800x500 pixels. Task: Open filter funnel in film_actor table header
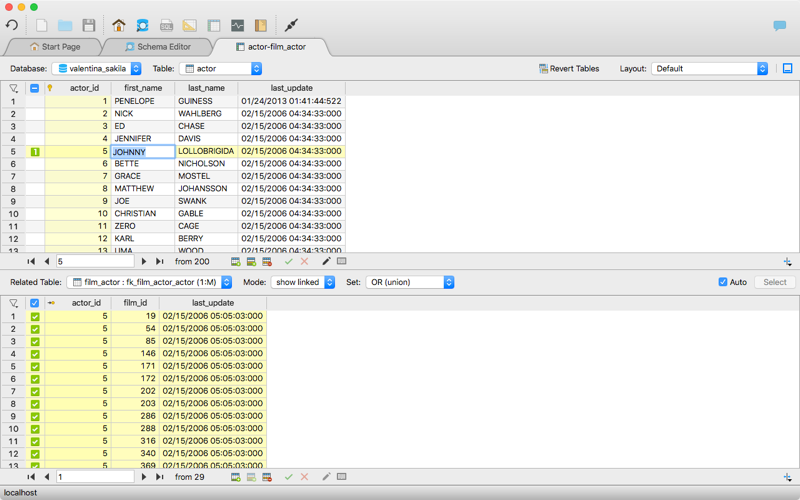pyautogui.click(x=14, y=303)
